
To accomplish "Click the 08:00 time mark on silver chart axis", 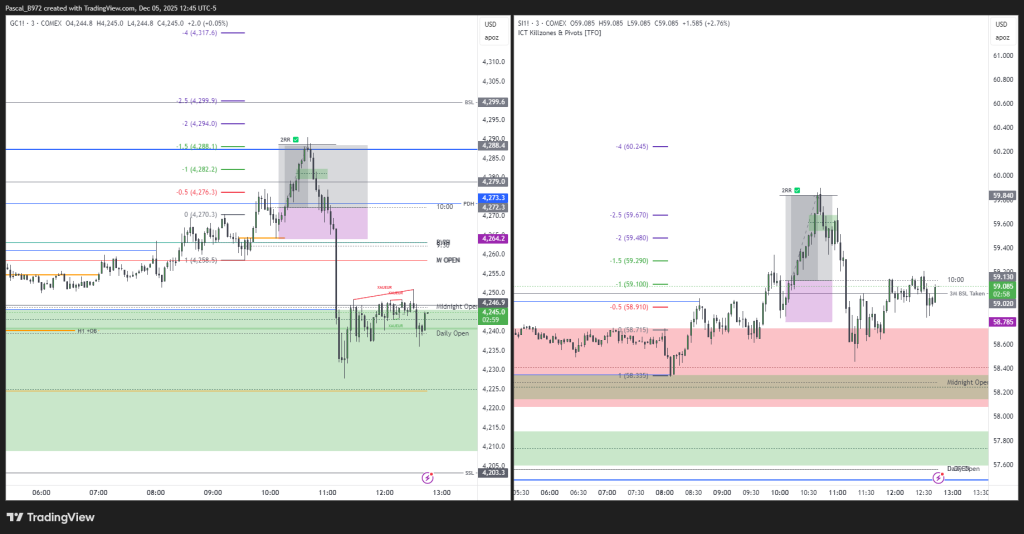I will 664,492.
